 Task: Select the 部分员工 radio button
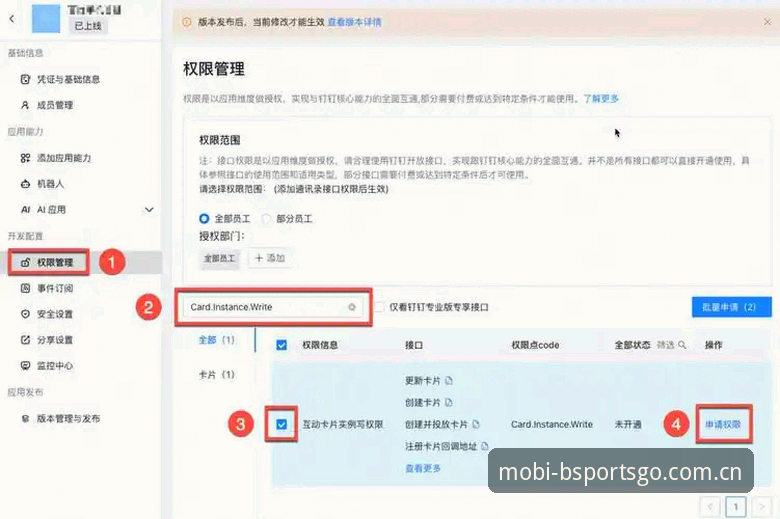click(x=266, y=218)
